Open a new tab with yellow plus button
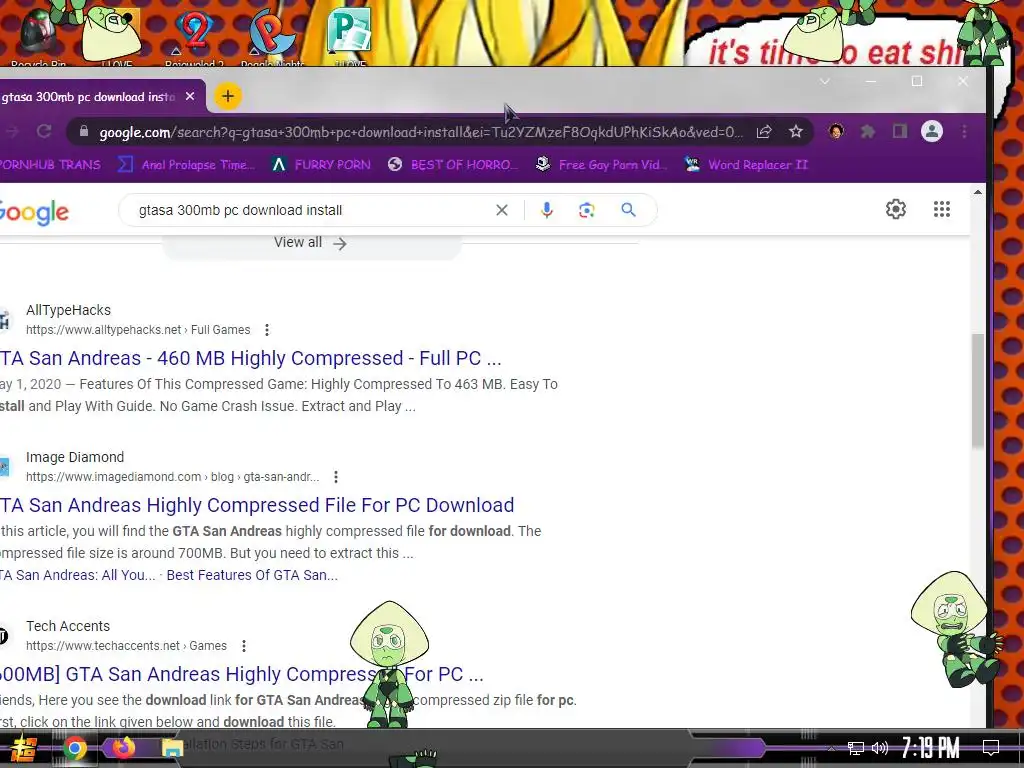 [227, 97]
